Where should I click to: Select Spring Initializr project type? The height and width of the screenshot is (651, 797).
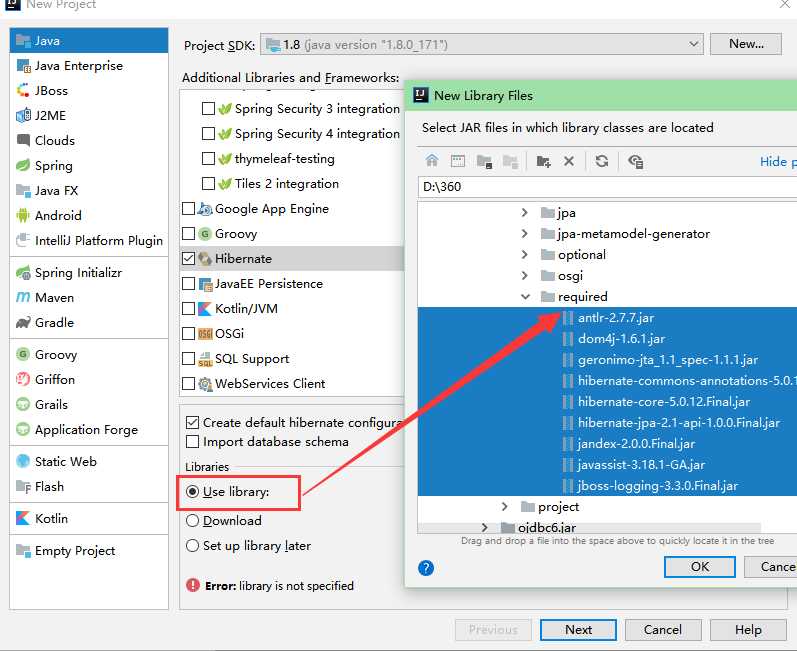pyautogui.click(x=88, y=272)
